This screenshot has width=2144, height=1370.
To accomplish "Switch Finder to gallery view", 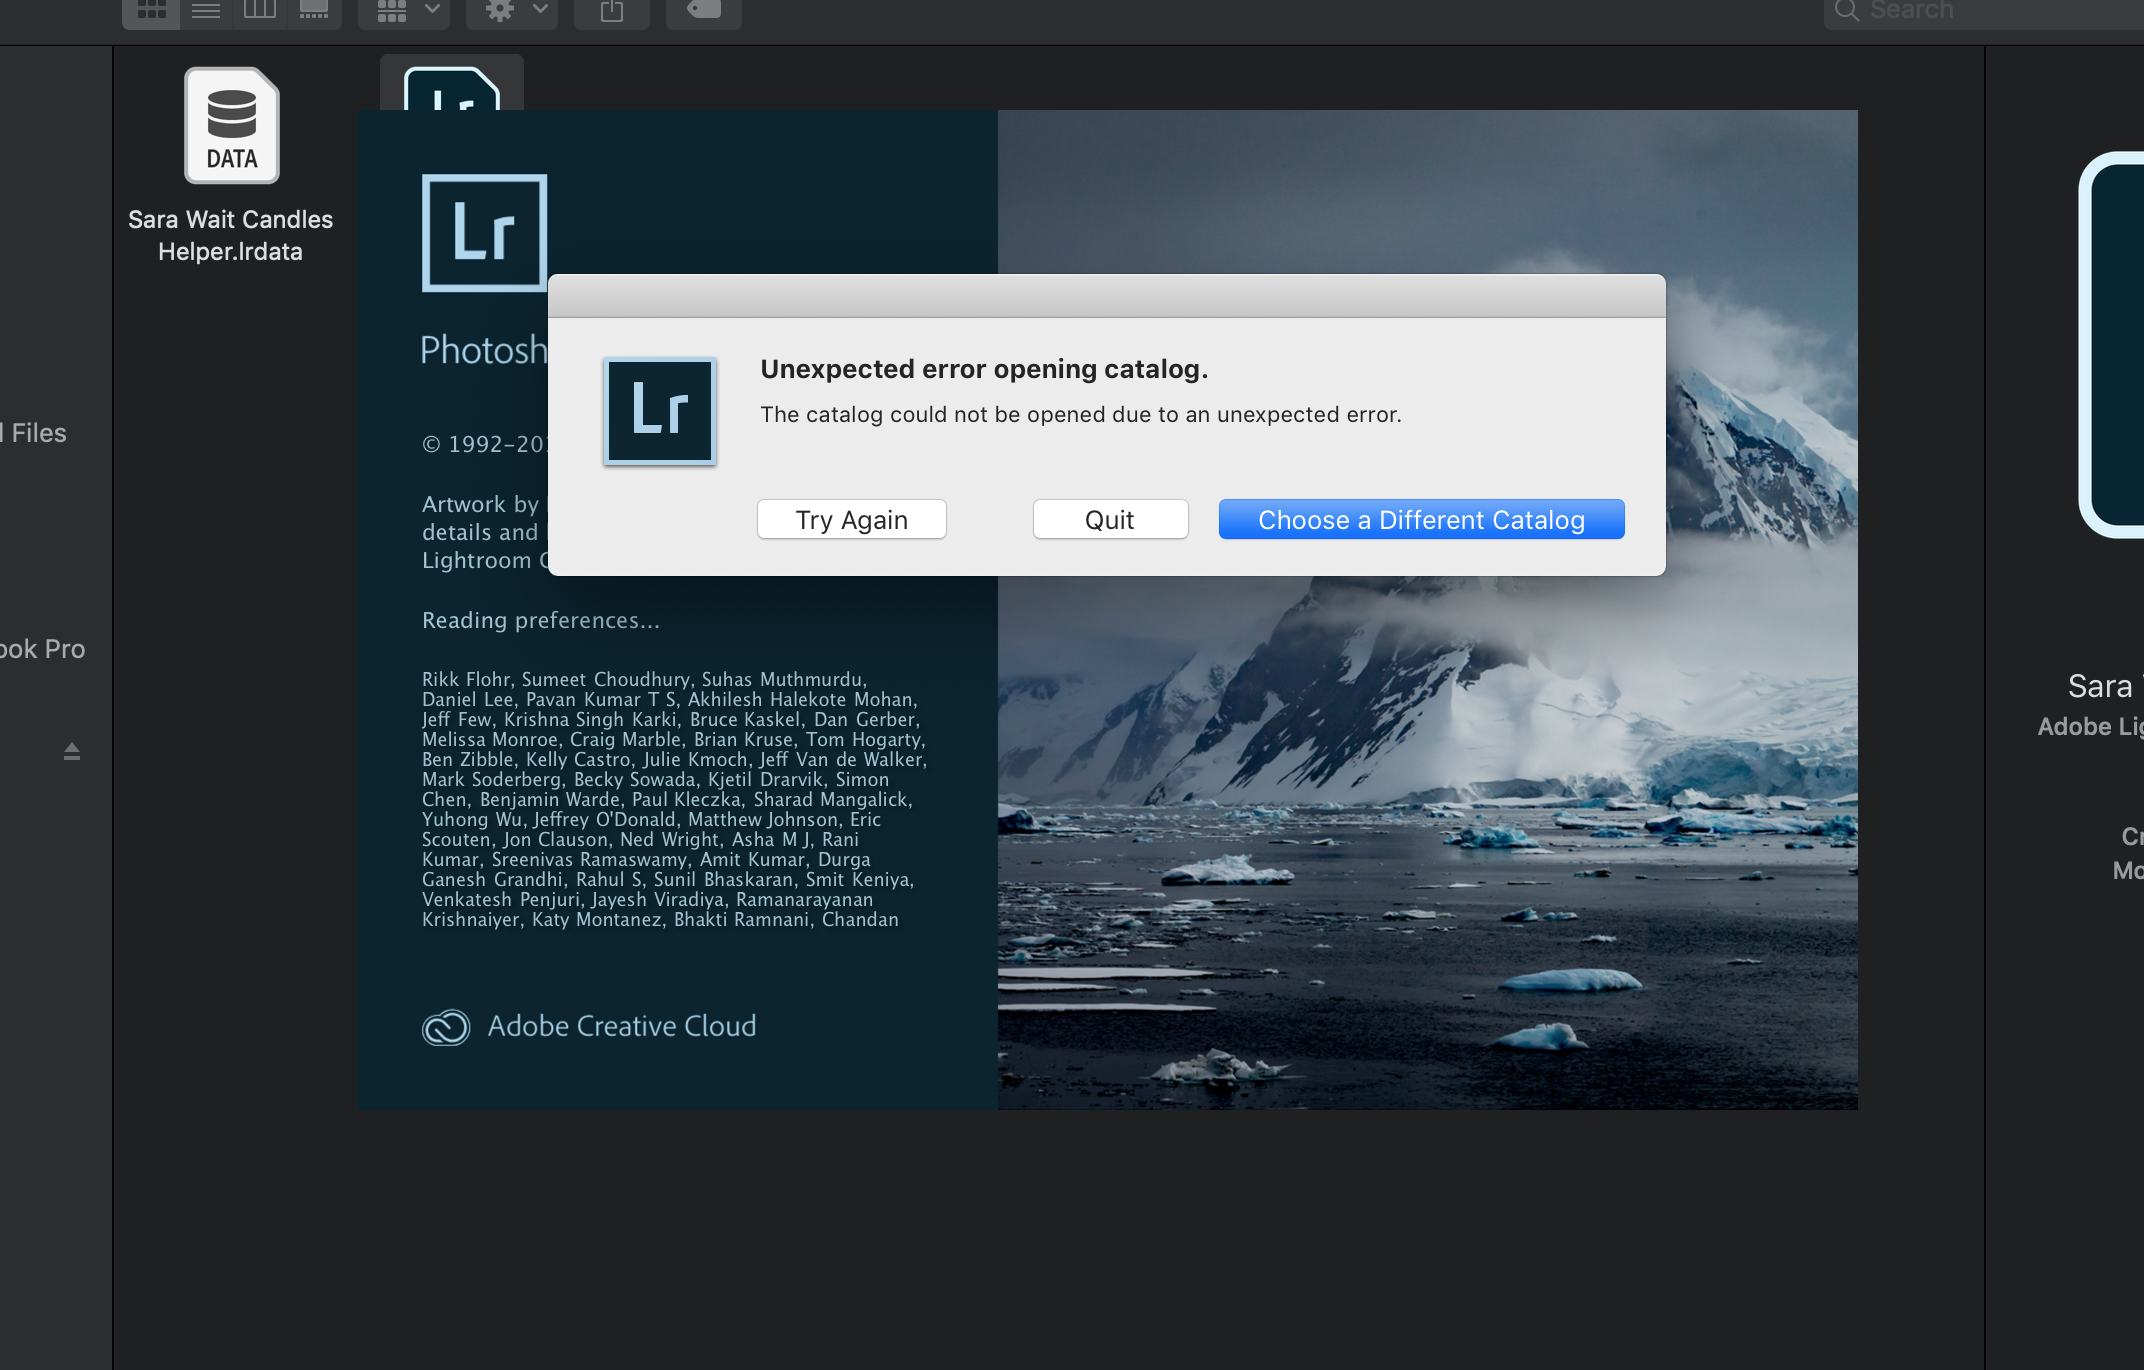I will pos(314,11).
